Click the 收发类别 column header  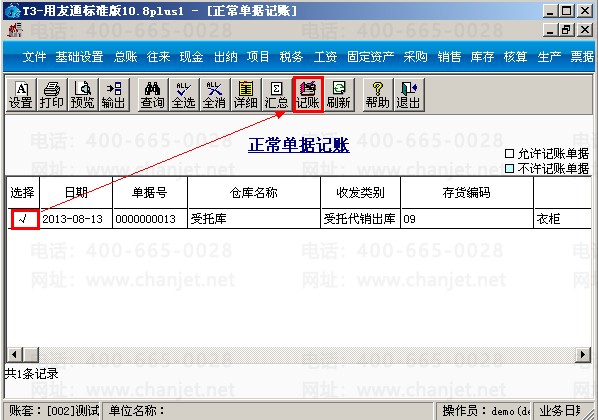(x=360, y=193)
